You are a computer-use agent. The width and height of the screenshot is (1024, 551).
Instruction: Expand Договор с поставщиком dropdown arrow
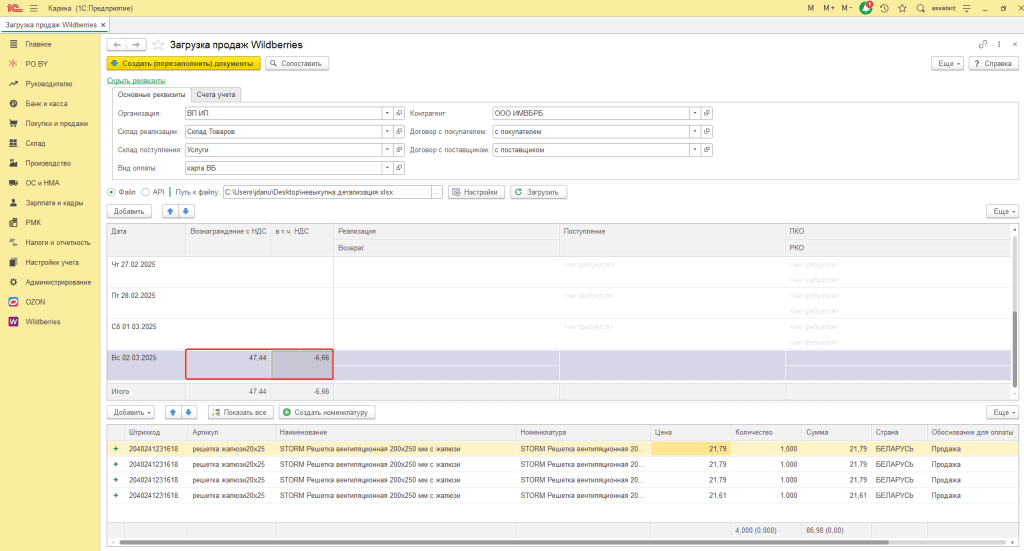[695, 150]
